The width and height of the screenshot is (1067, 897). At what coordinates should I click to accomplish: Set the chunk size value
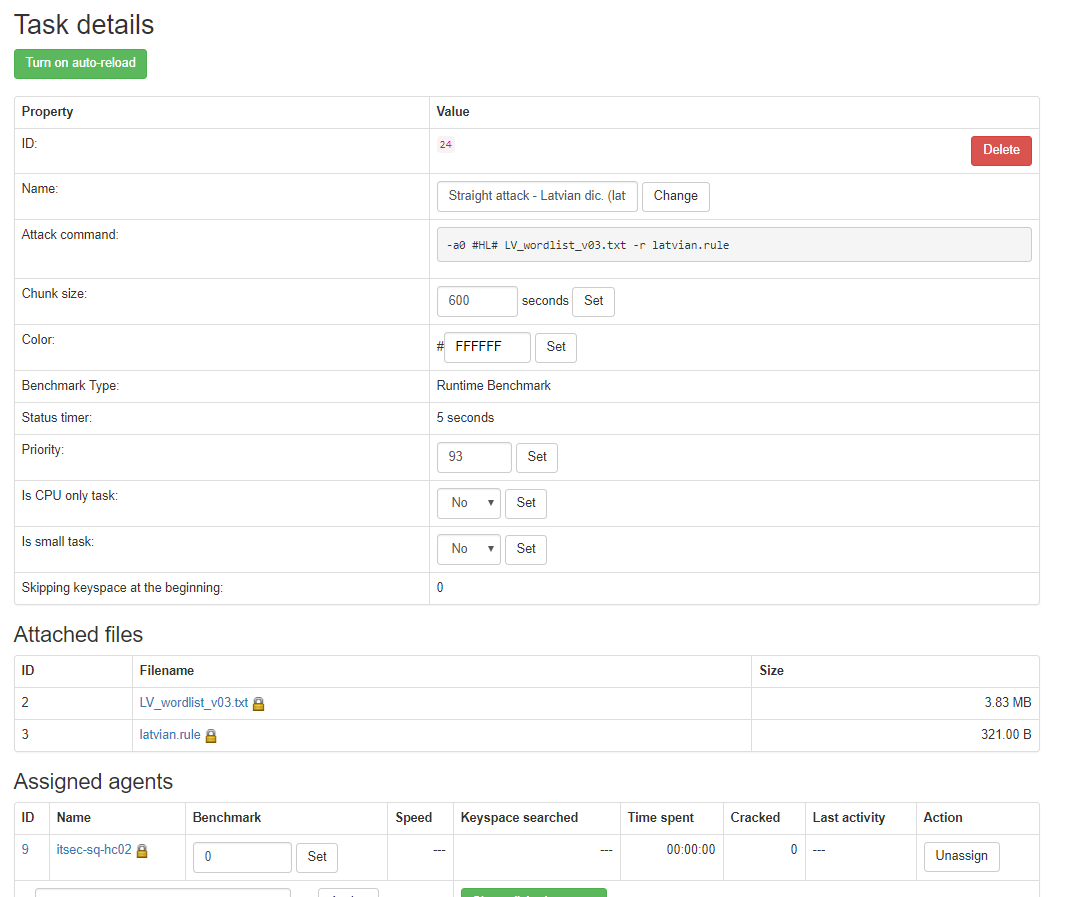[593, 301]
